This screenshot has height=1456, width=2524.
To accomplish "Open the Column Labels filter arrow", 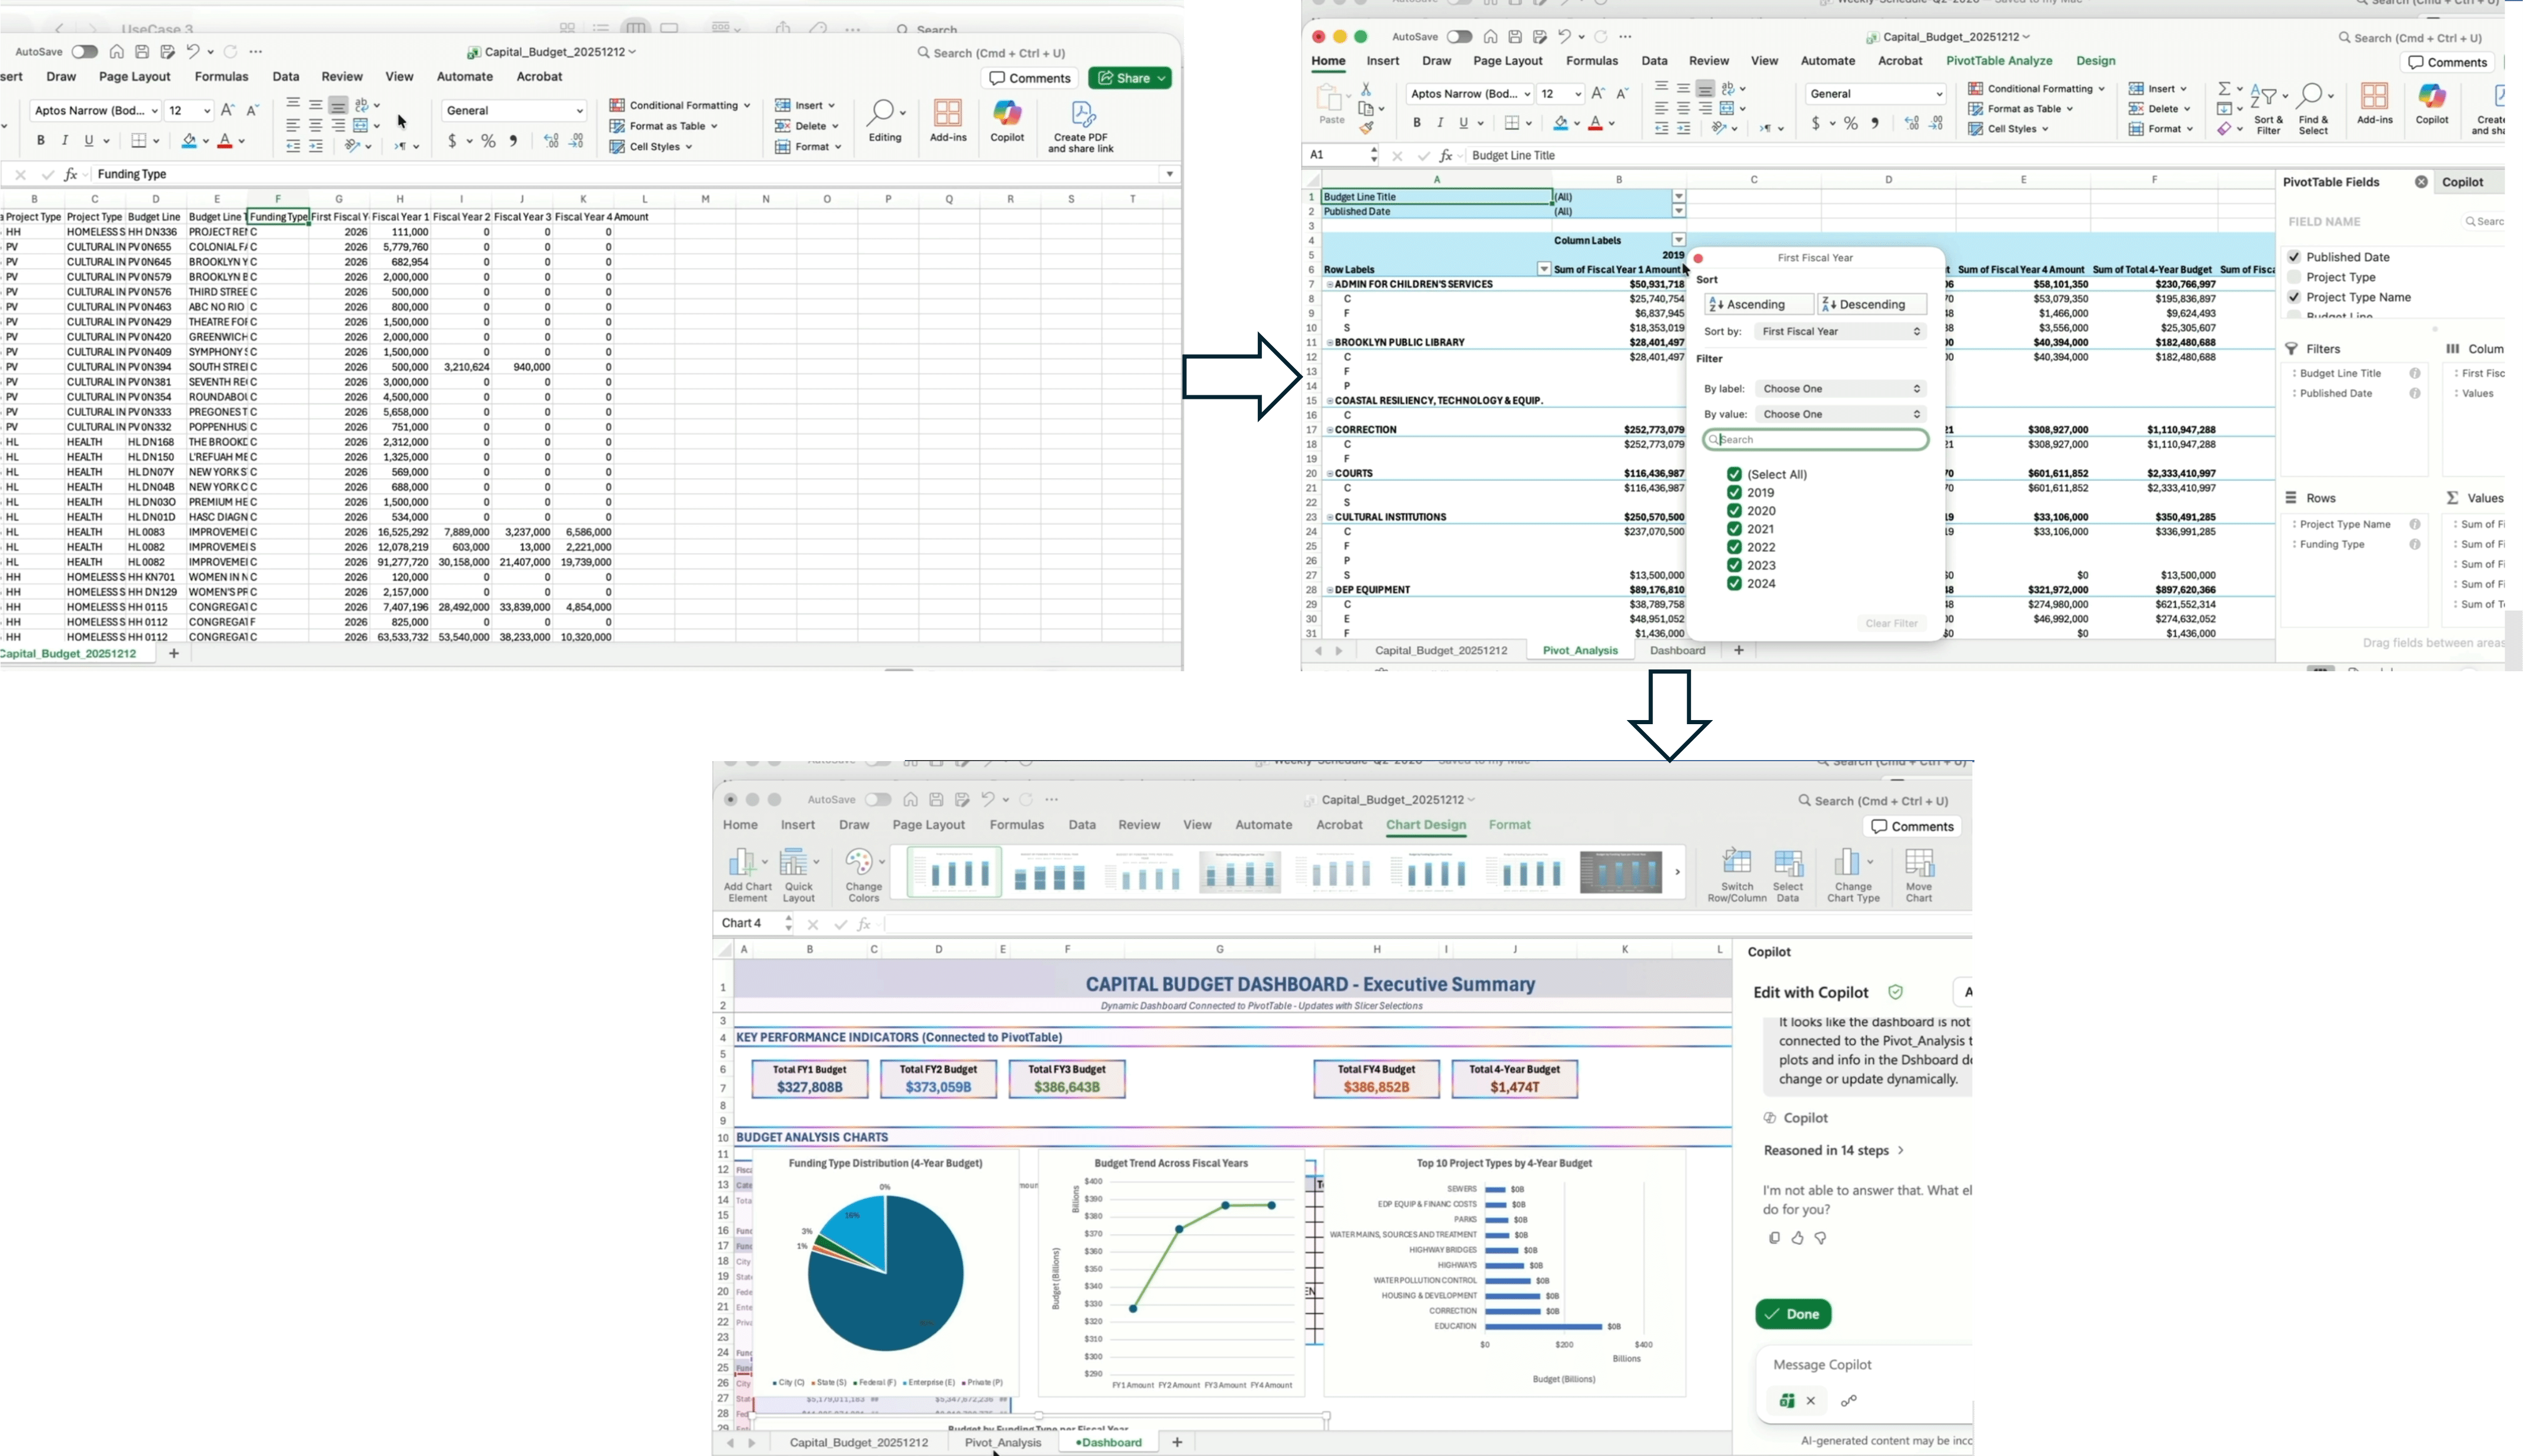I will point(1678,240).
